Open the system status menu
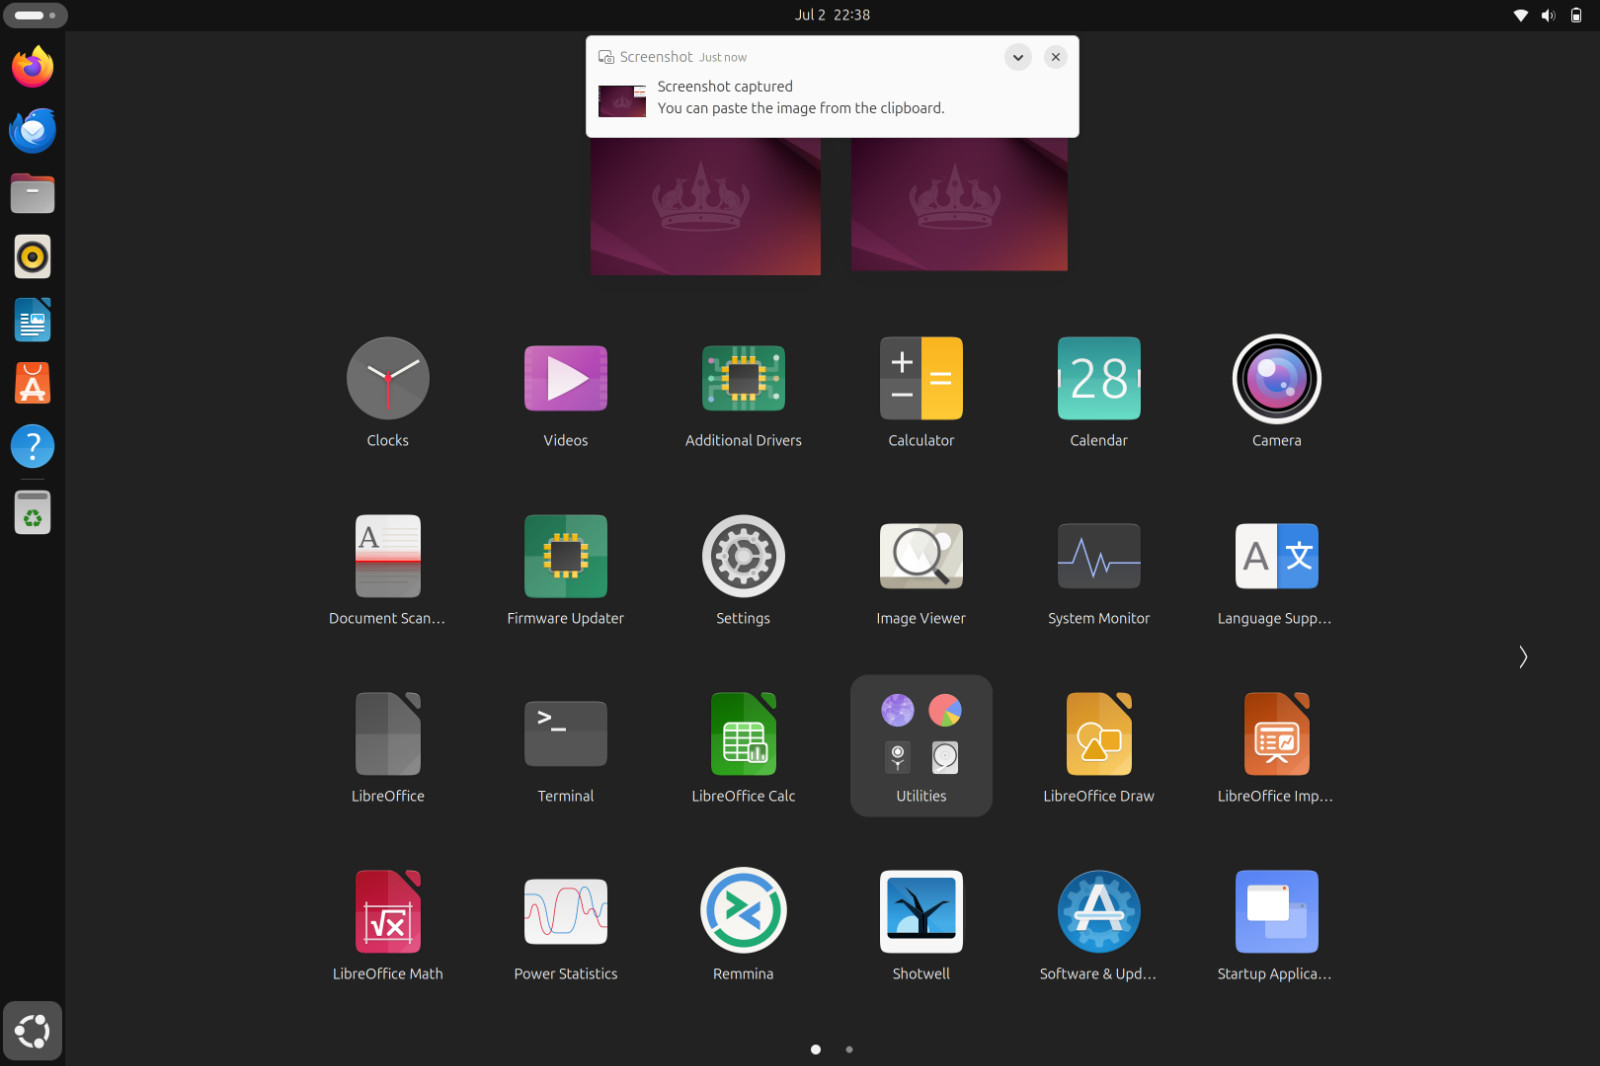The height and width of the screenshot is (1066, 1600). point(1548,15)
